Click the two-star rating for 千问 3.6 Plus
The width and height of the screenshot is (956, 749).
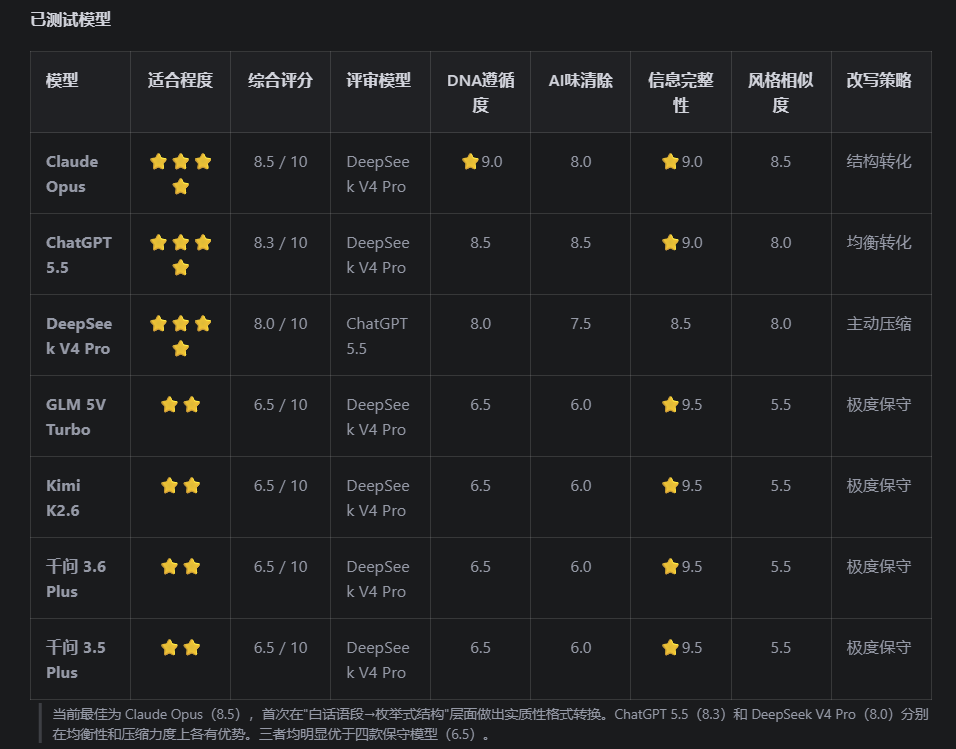[x=180, y=567]
